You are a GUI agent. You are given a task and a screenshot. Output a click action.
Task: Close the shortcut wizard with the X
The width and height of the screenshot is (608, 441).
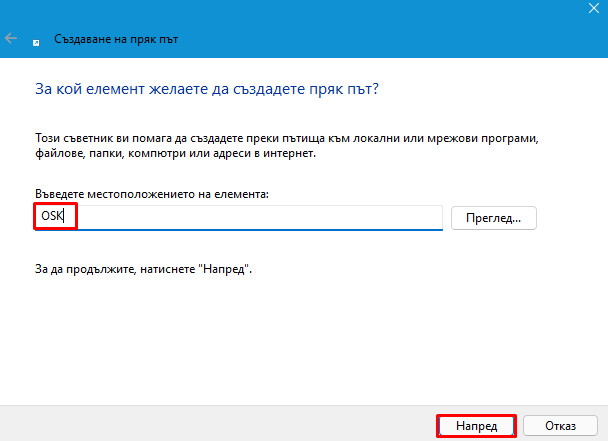pos(594,8)
